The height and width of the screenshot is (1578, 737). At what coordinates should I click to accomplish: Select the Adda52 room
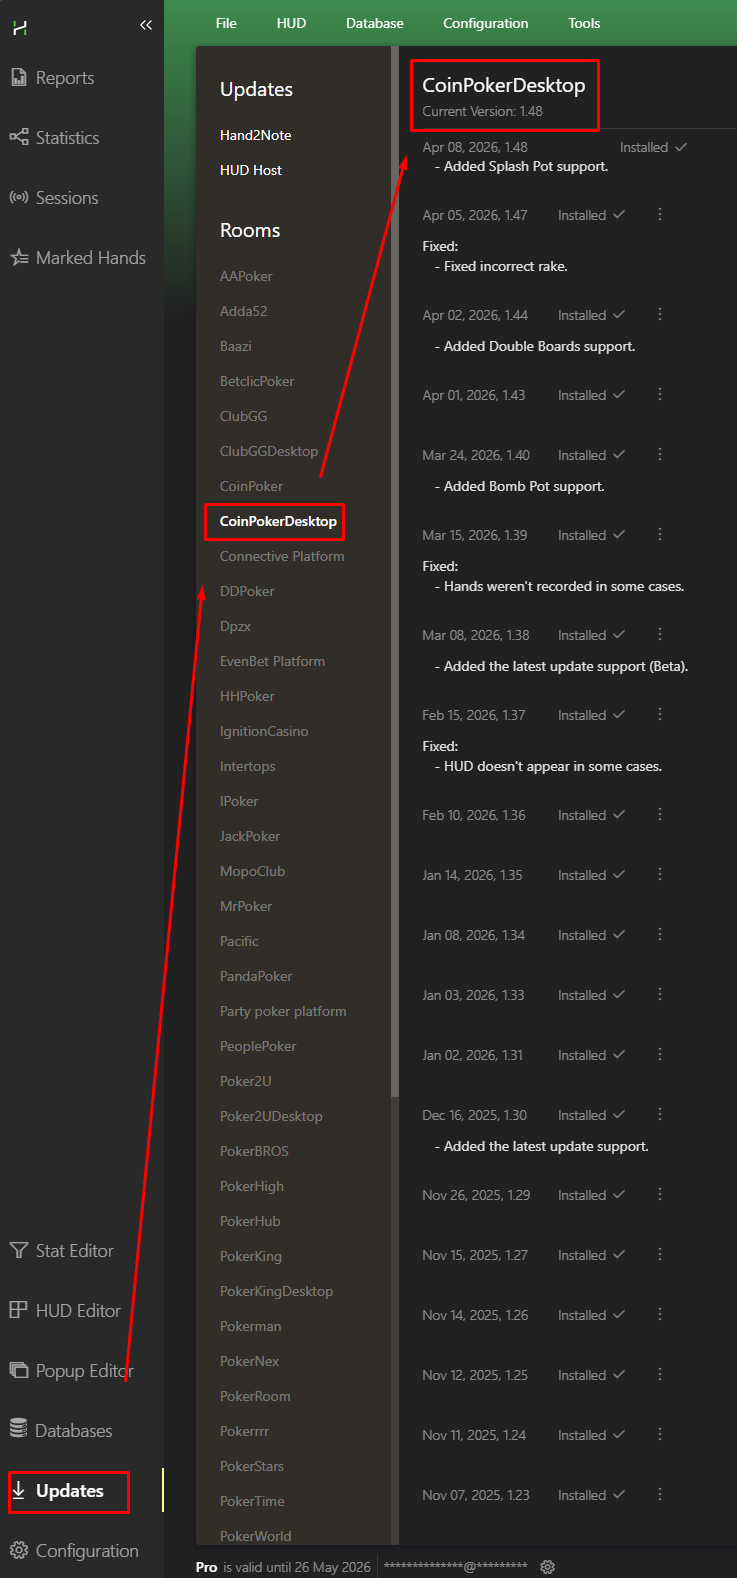click(x=244, y=311)
